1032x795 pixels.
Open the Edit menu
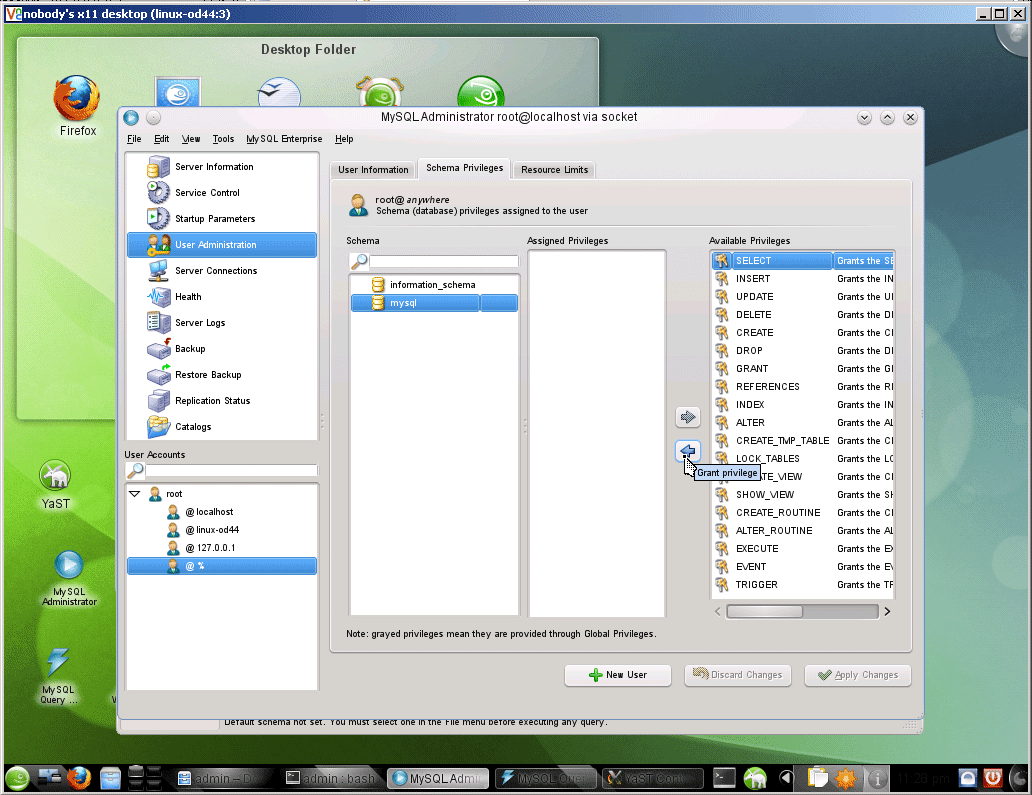(161, 139)
